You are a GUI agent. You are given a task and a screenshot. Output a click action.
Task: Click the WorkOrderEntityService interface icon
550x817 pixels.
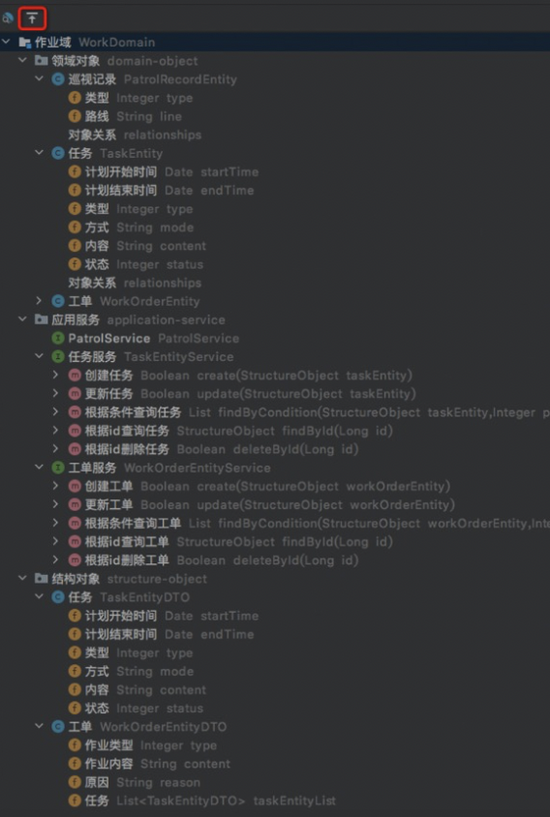click(x=58, y=468)
